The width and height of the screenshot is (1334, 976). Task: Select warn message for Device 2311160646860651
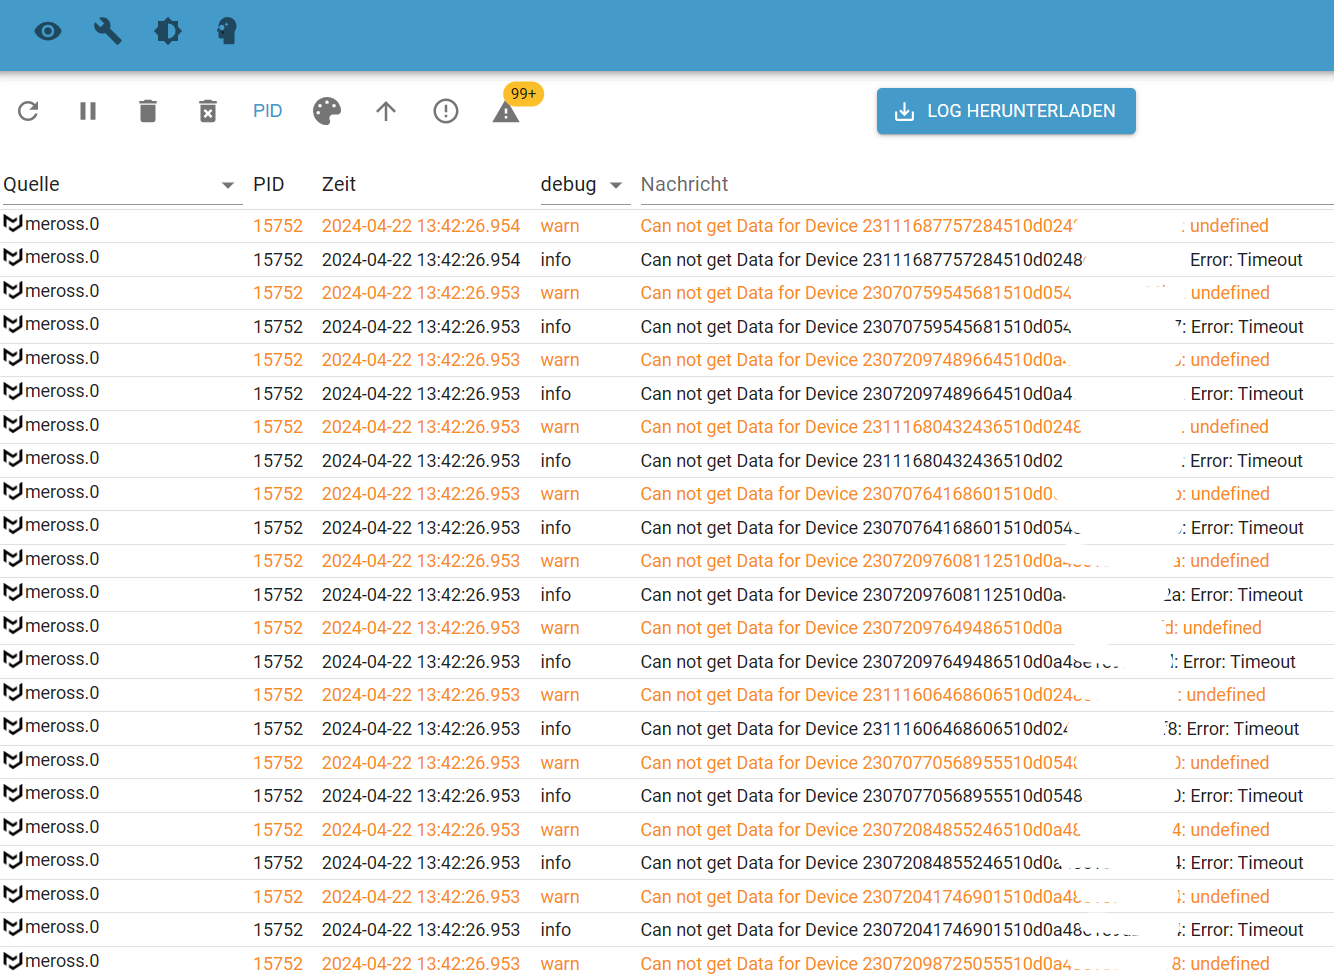point(953,695)
